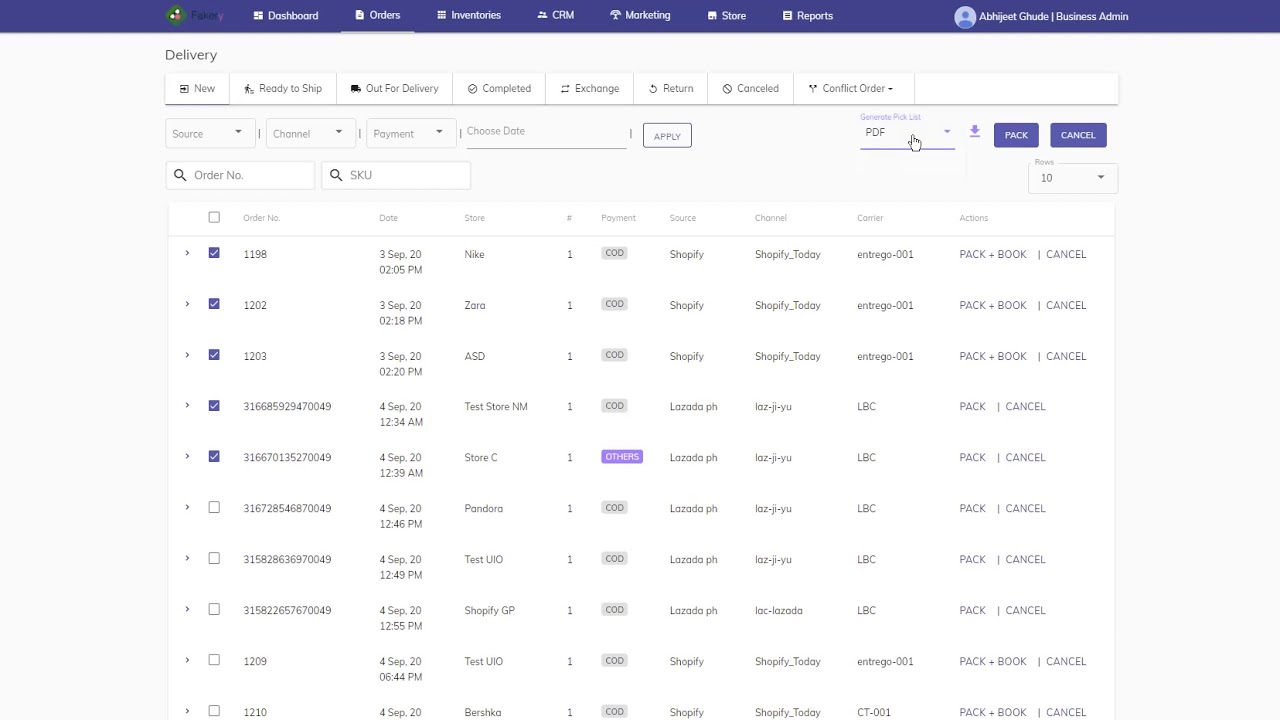This screenshot has width=1280, height=720.
Task: Click PACK + BOOK for order 1203
Action: 993,356
